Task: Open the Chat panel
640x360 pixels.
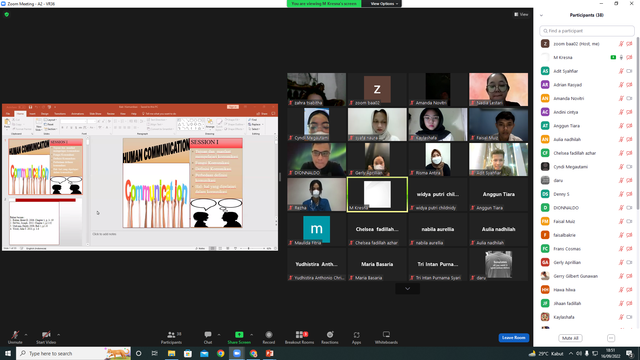Action: pyautogui.click(x=208, y=337)
